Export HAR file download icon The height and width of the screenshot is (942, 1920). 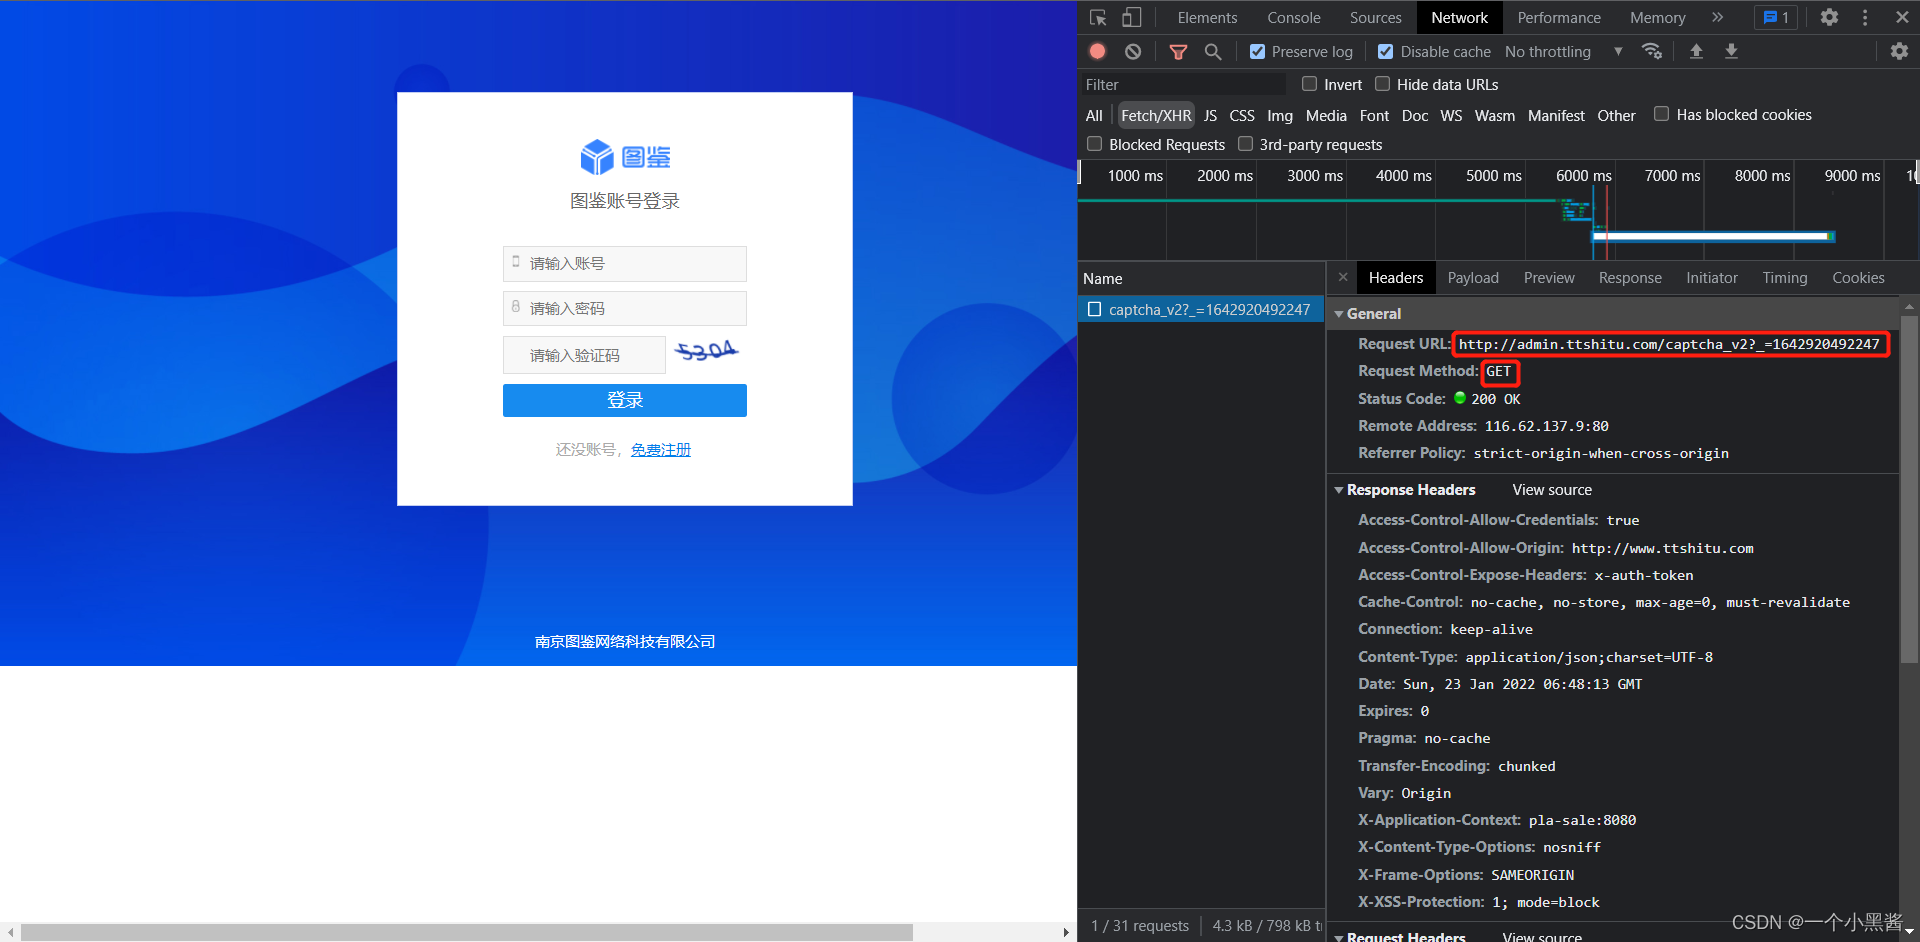pos(1731,51)
